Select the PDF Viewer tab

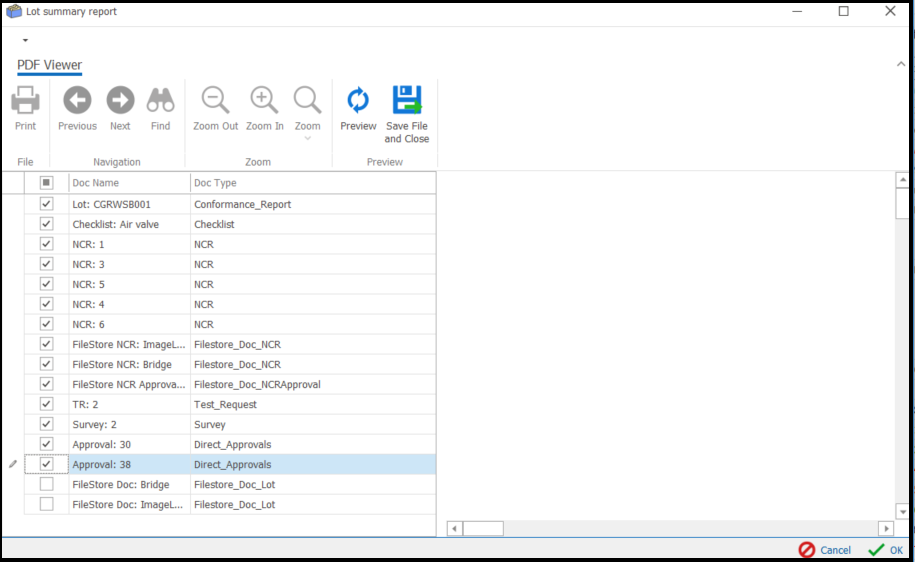[x=49, y=65]
